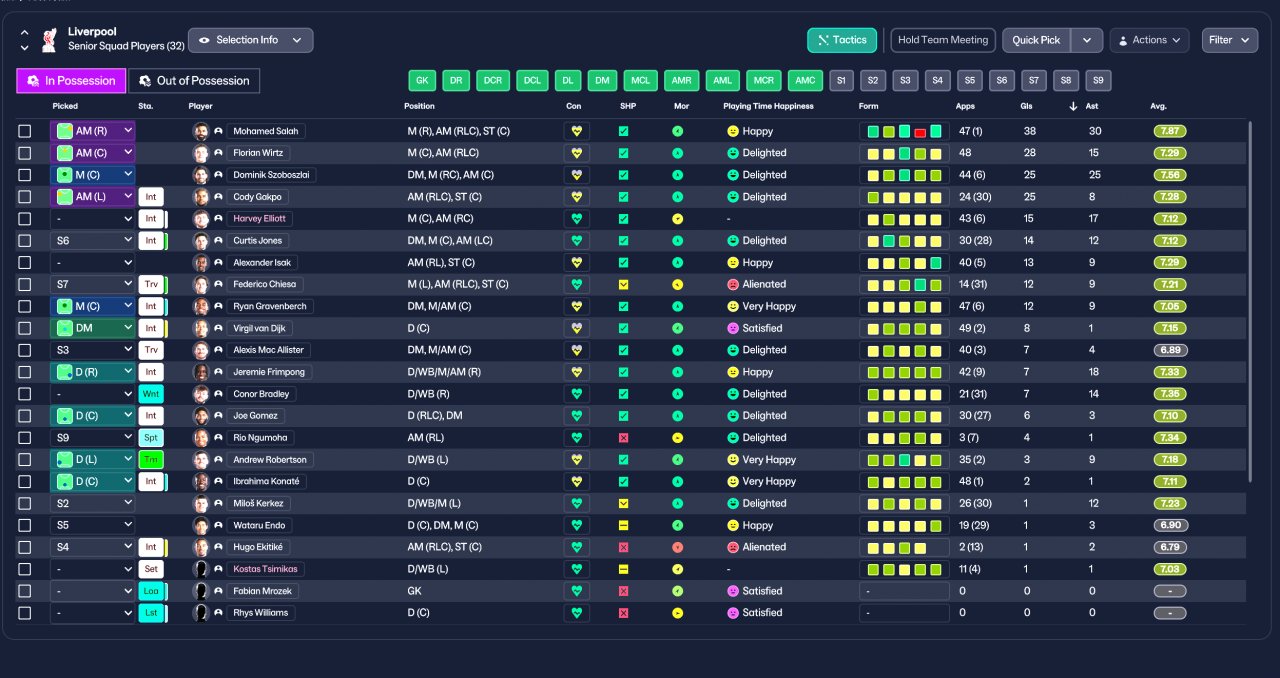1280x678 pixels.
Task: Click Andrew Robertson's Trn status badge
Action: 151,460
